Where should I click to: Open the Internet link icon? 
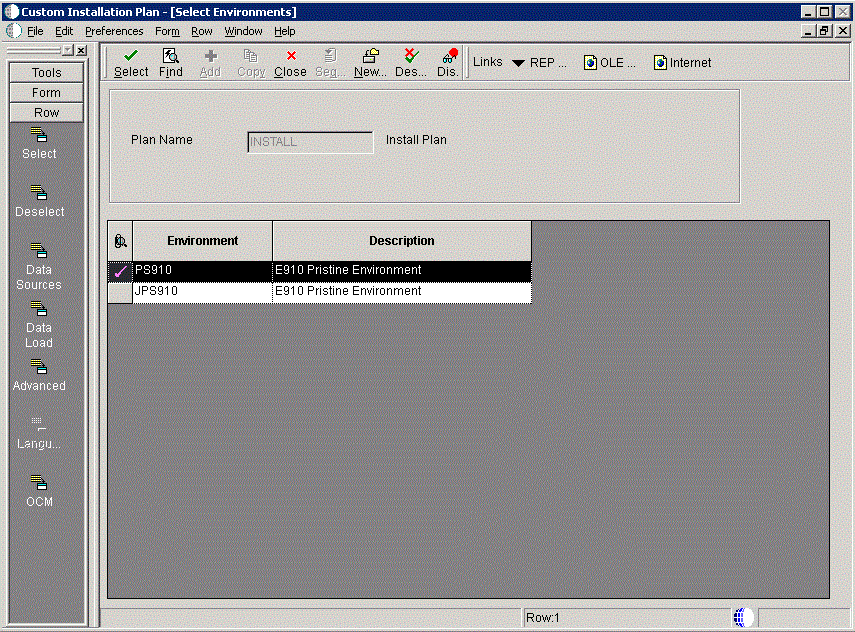point(660,63)
